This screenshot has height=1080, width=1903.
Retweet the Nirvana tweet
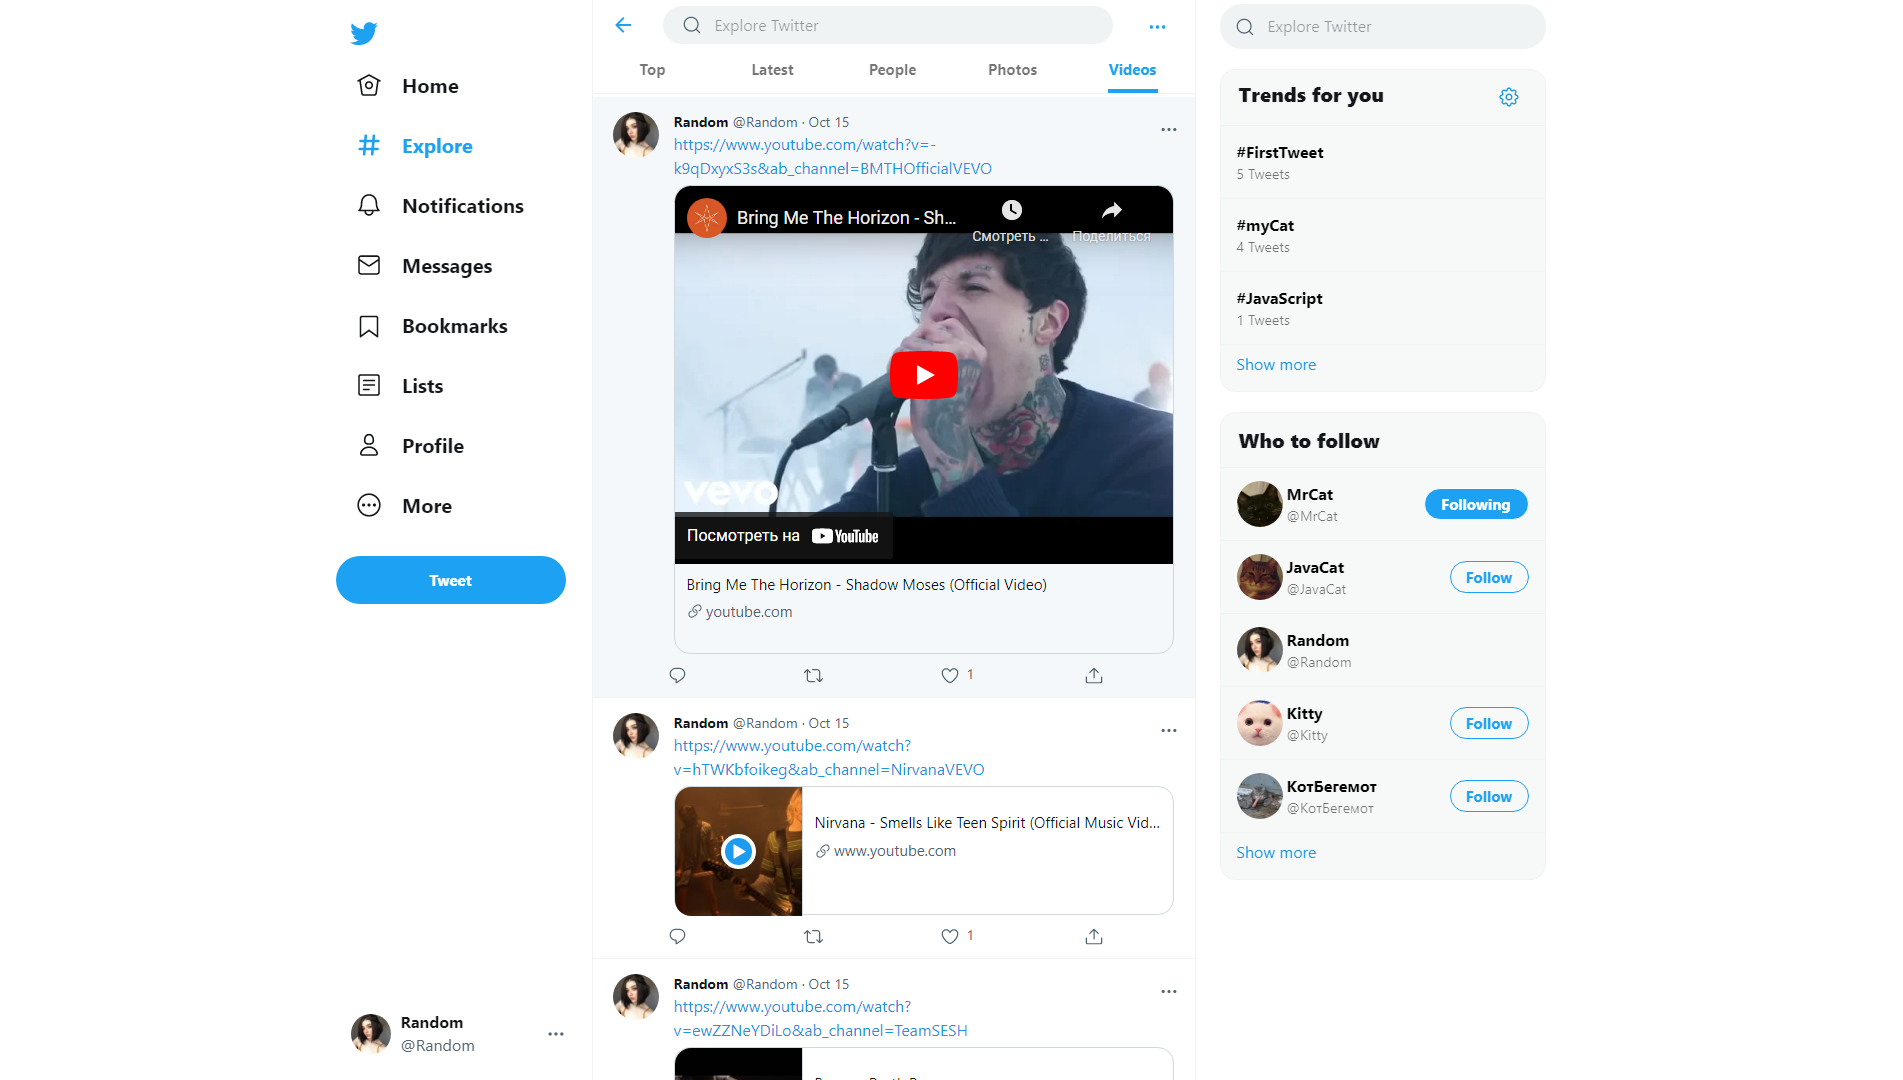click(x=813, y=936)
